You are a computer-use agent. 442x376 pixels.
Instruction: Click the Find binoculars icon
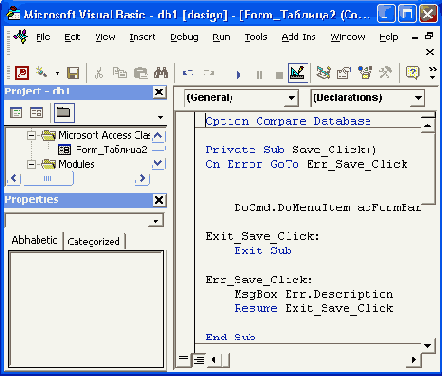coord(161,73)
